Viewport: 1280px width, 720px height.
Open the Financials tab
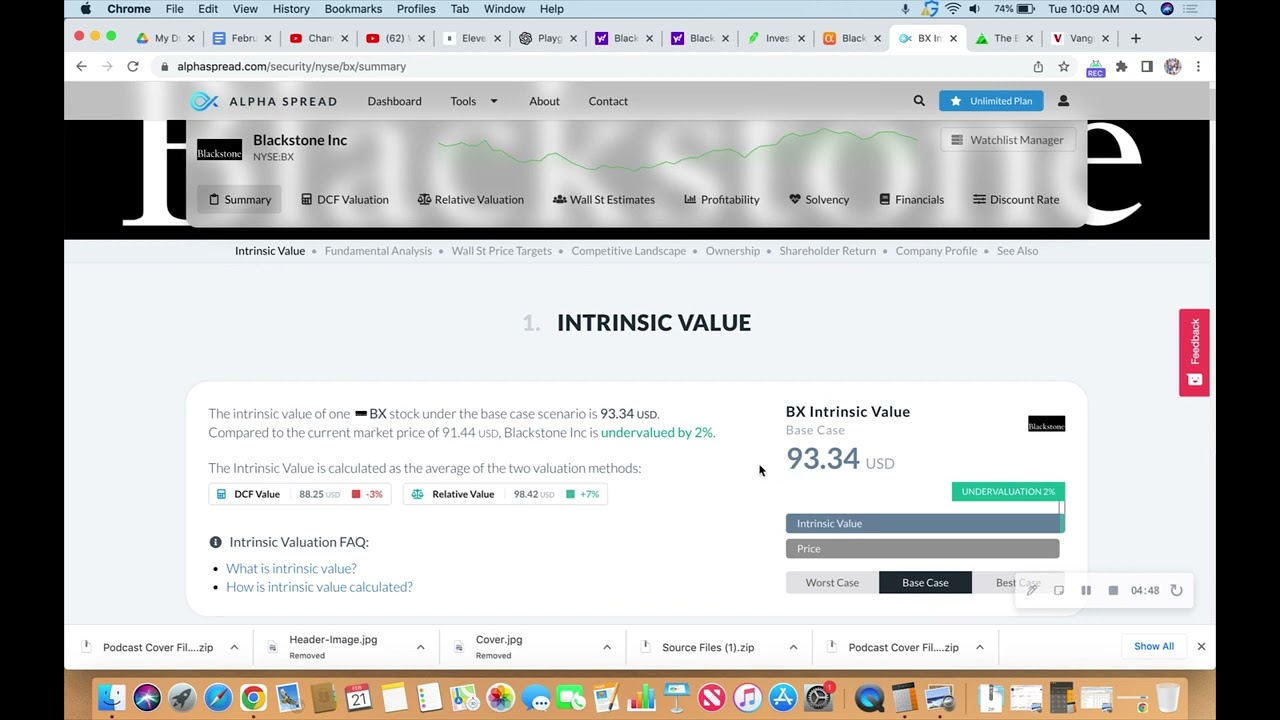click(911, 200)
